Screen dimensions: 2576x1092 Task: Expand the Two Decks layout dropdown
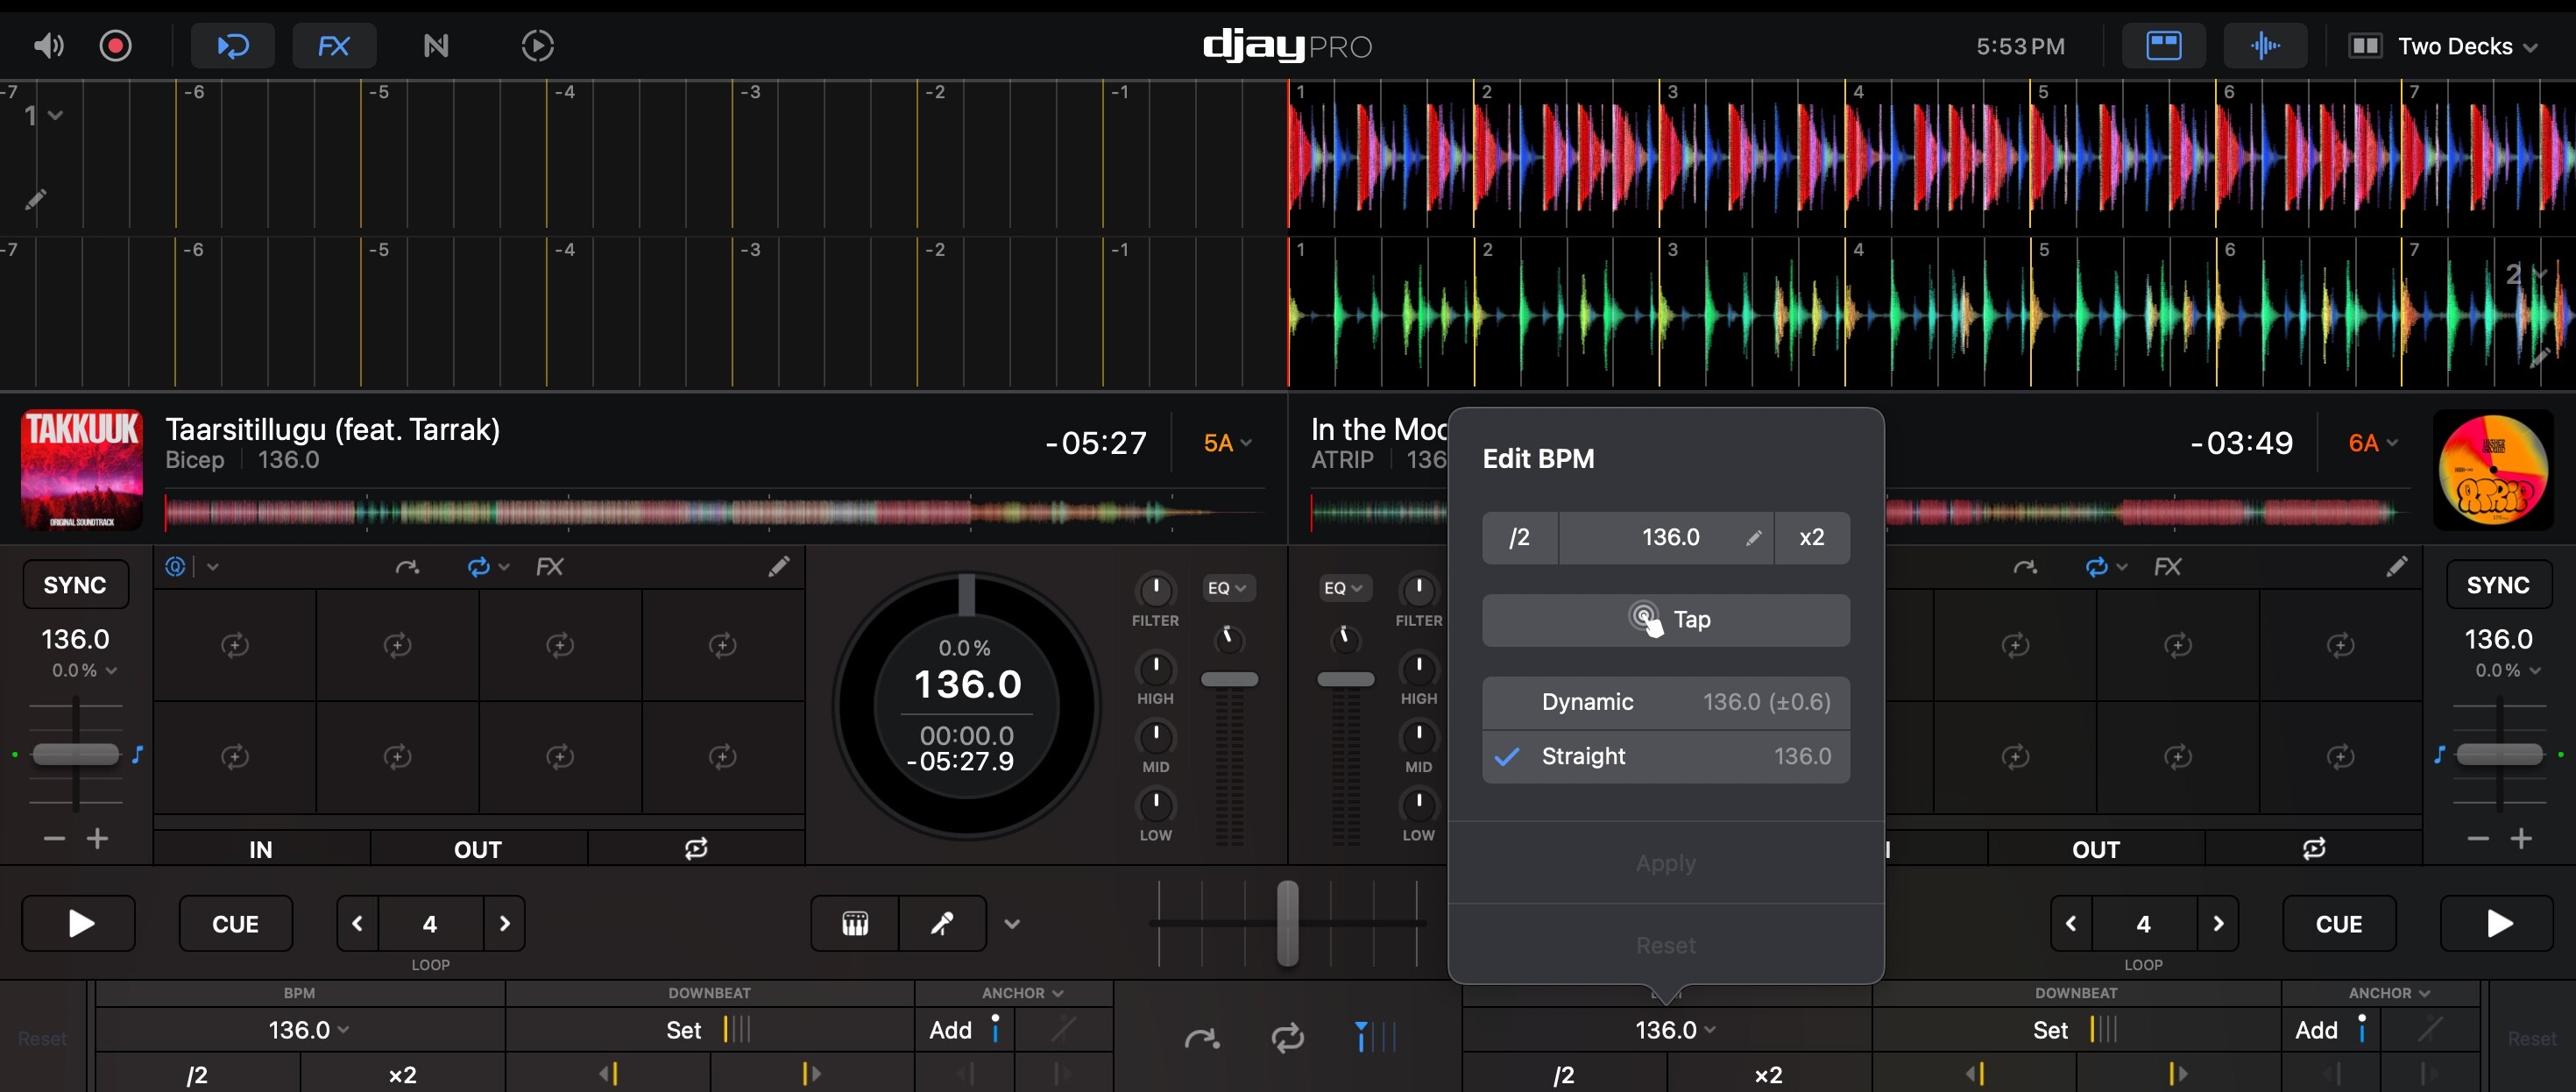coord(2442,46)
